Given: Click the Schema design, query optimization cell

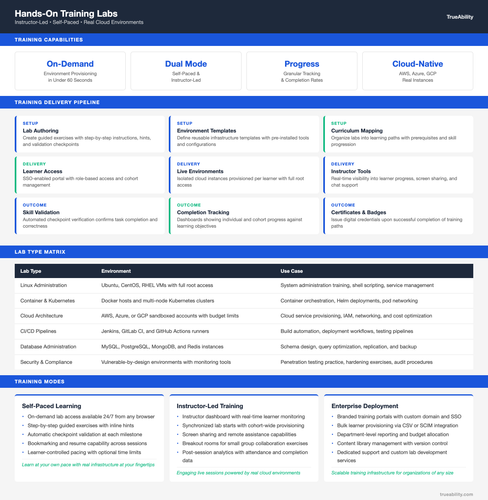Looking at the screenshot, I should click(x=348, y=347).
